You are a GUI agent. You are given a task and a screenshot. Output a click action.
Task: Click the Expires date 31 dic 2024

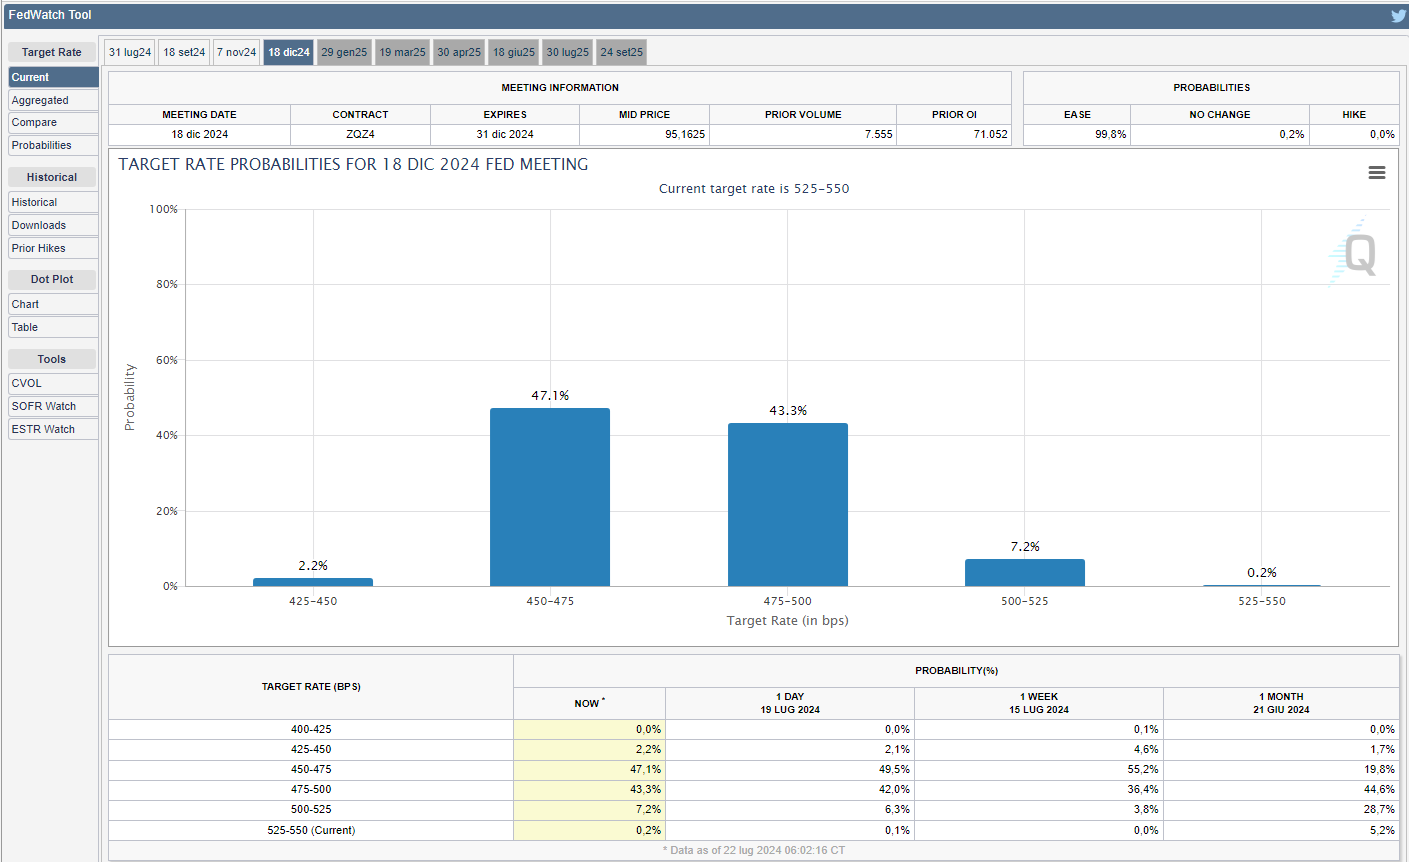click(x=505, y=134)
